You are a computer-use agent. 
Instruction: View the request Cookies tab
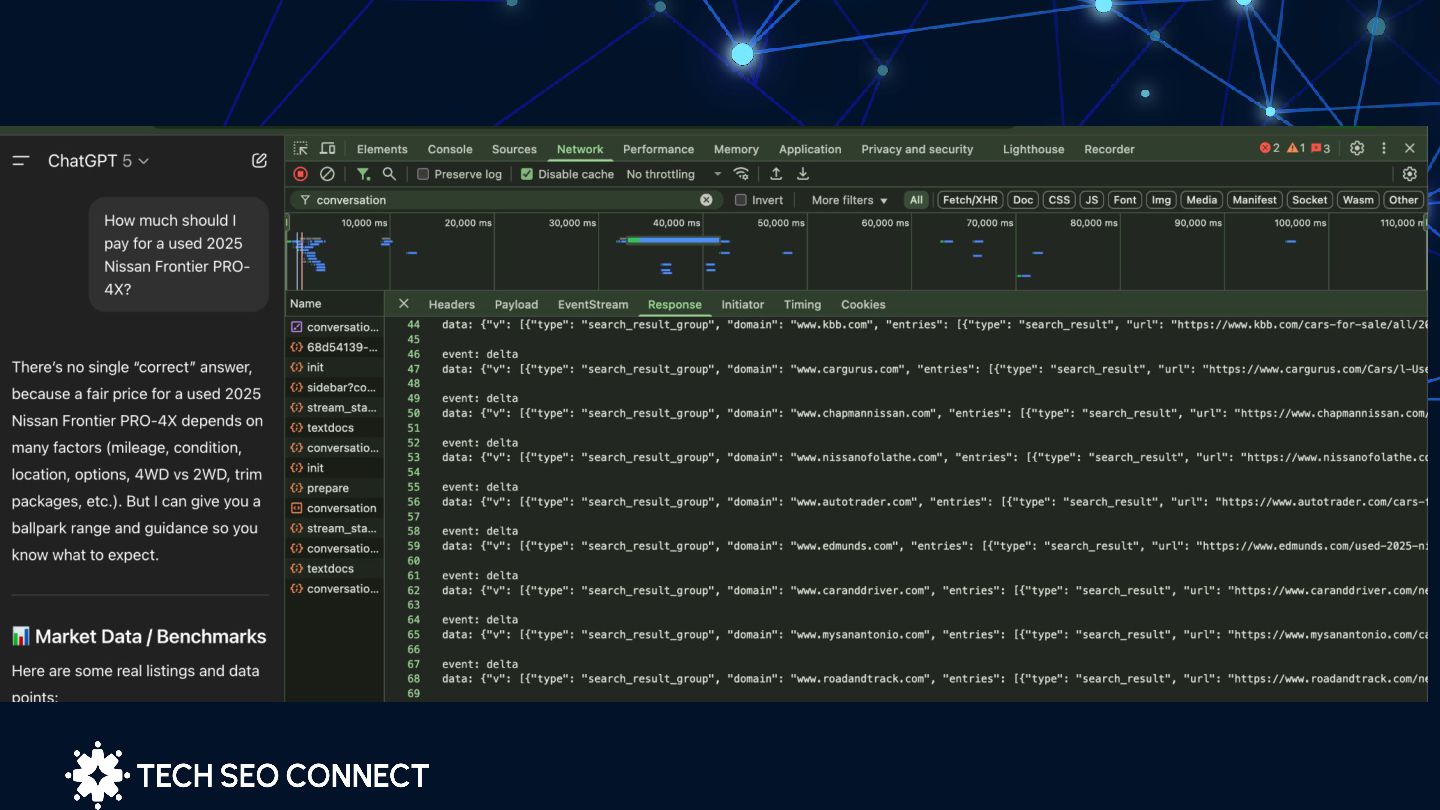click(x=863, y=304)
